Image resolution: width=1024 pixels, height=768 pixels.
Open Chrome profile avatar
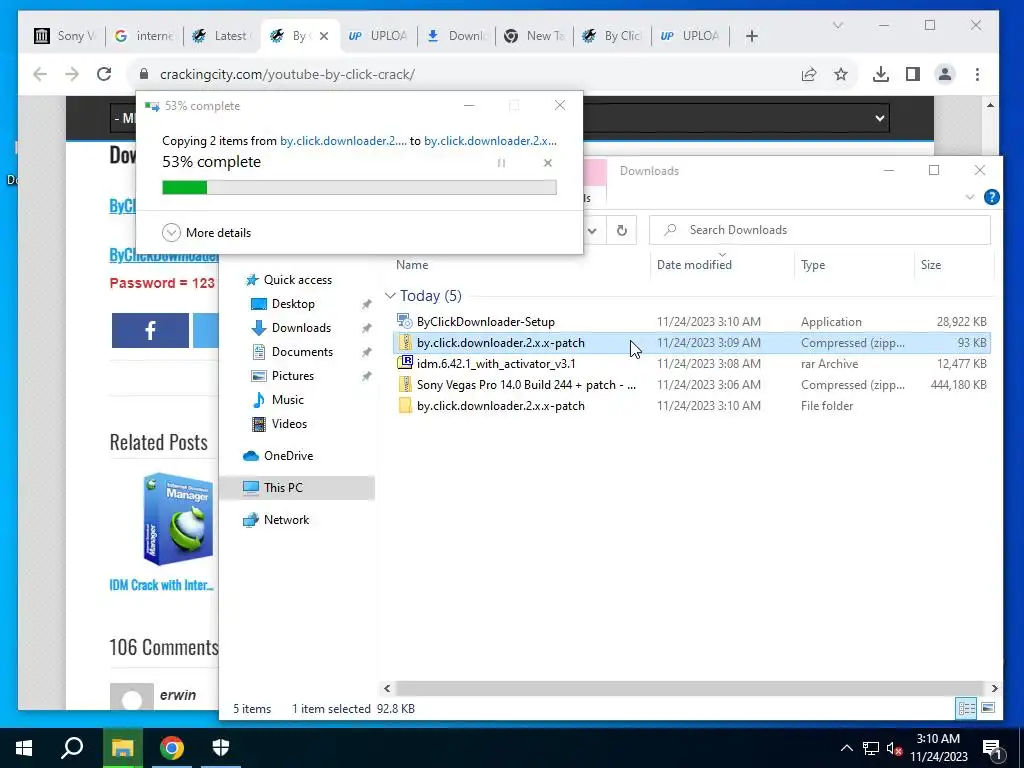point(944,74)
